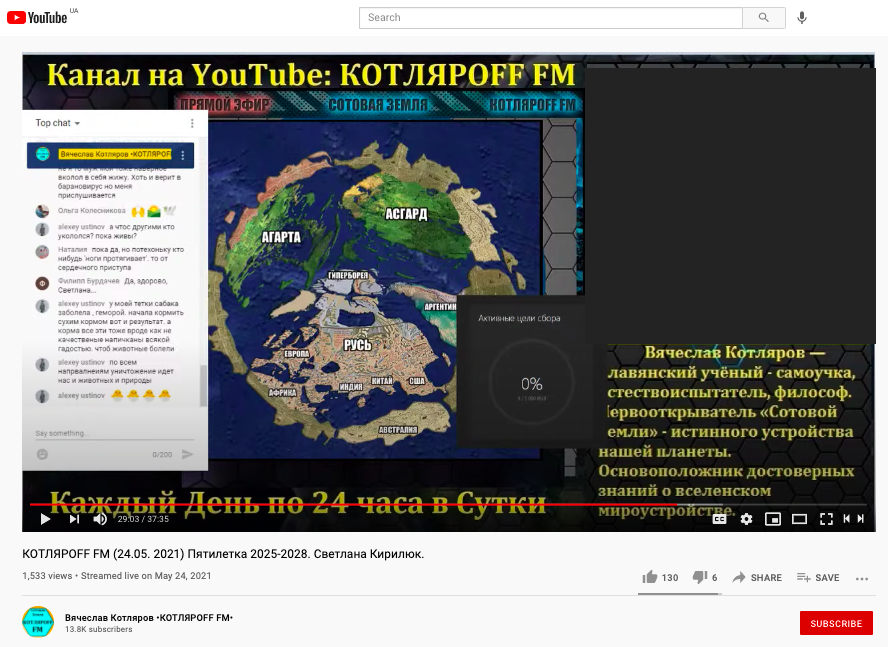888x647 pixels.
Task: Click the 29:03 / 37:35 time display
Action: click(143, 519)
